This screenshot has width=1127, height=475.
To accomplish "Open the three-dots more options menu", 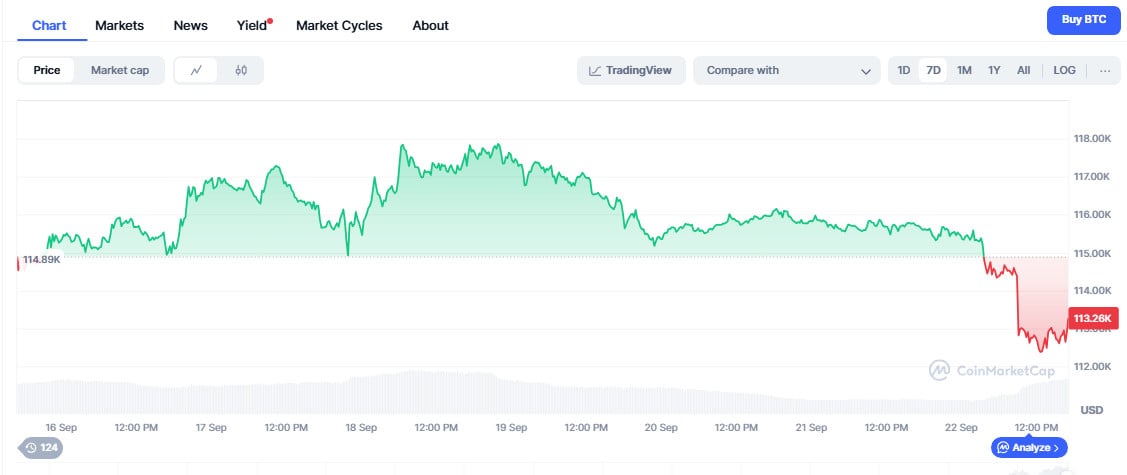I will point(1104,70).
